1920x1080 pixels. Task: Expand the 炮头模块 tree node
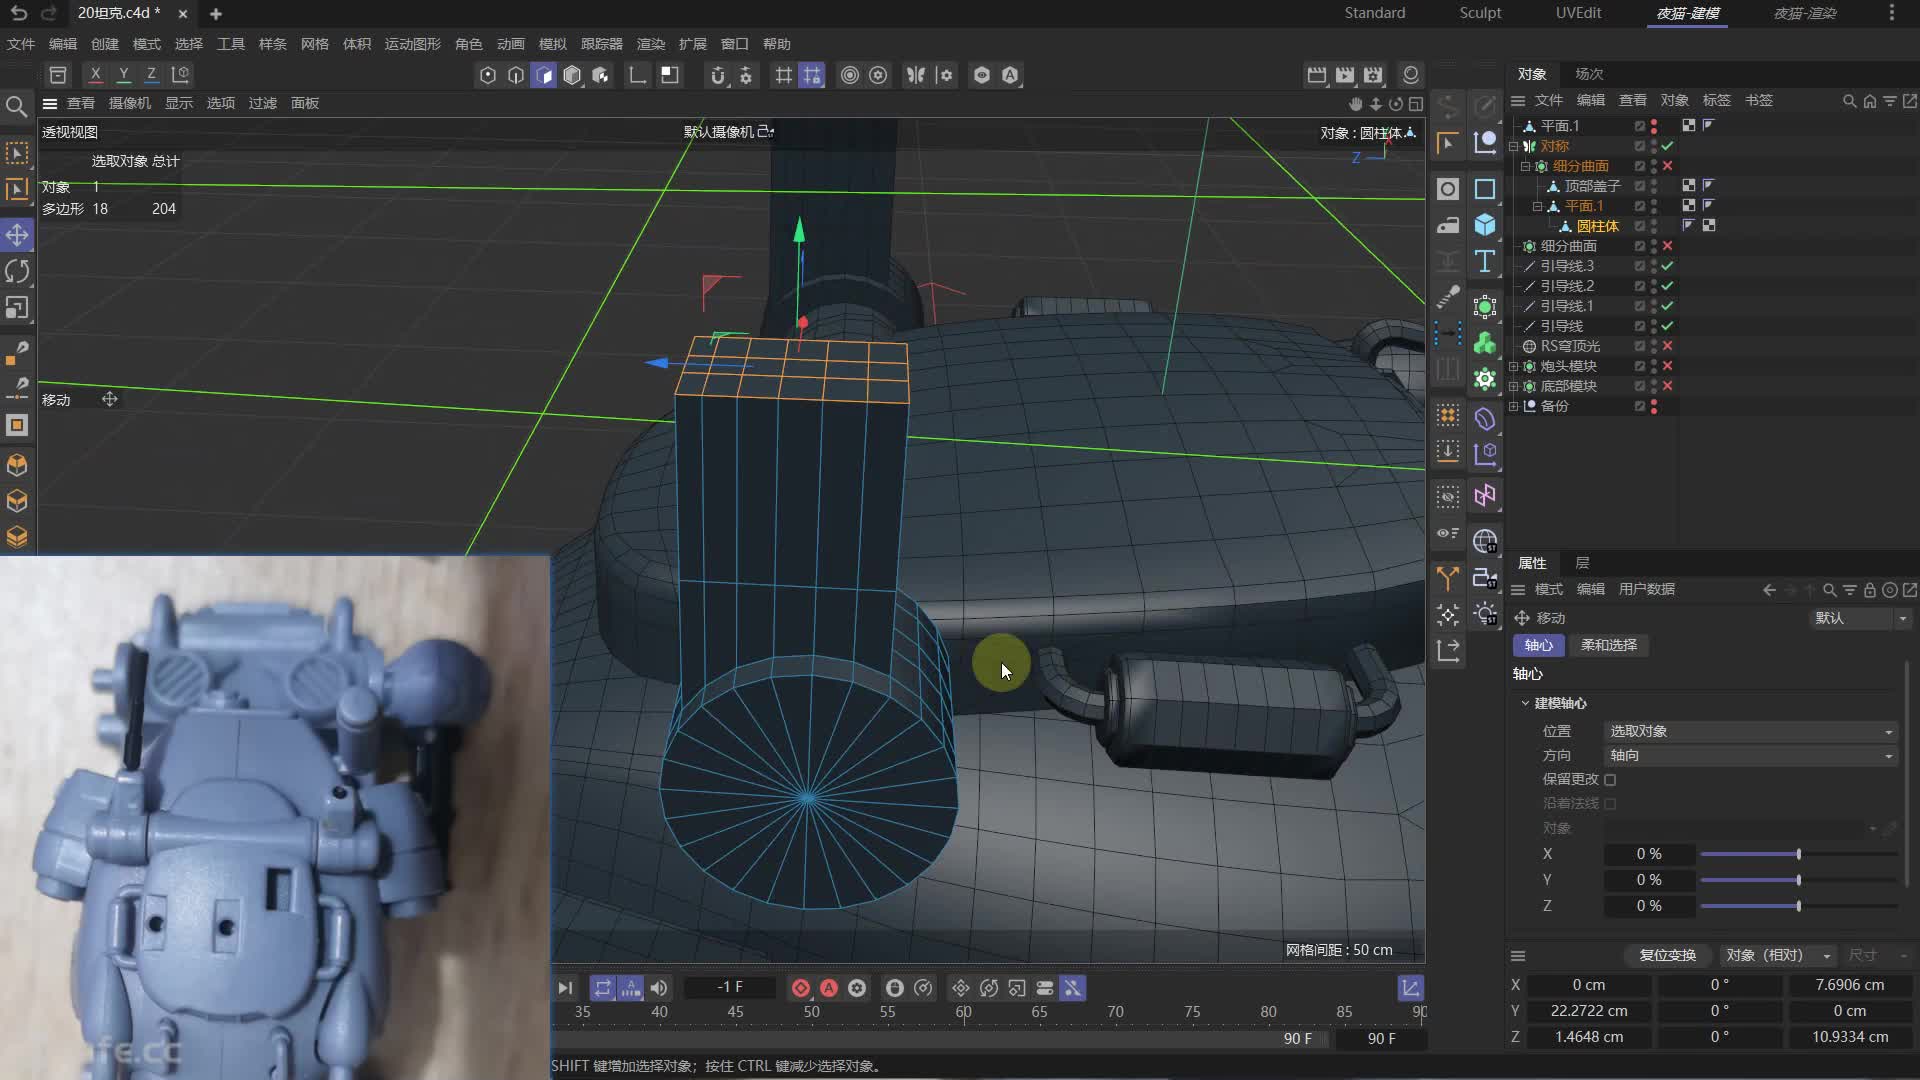click(x=1514, y=366)
